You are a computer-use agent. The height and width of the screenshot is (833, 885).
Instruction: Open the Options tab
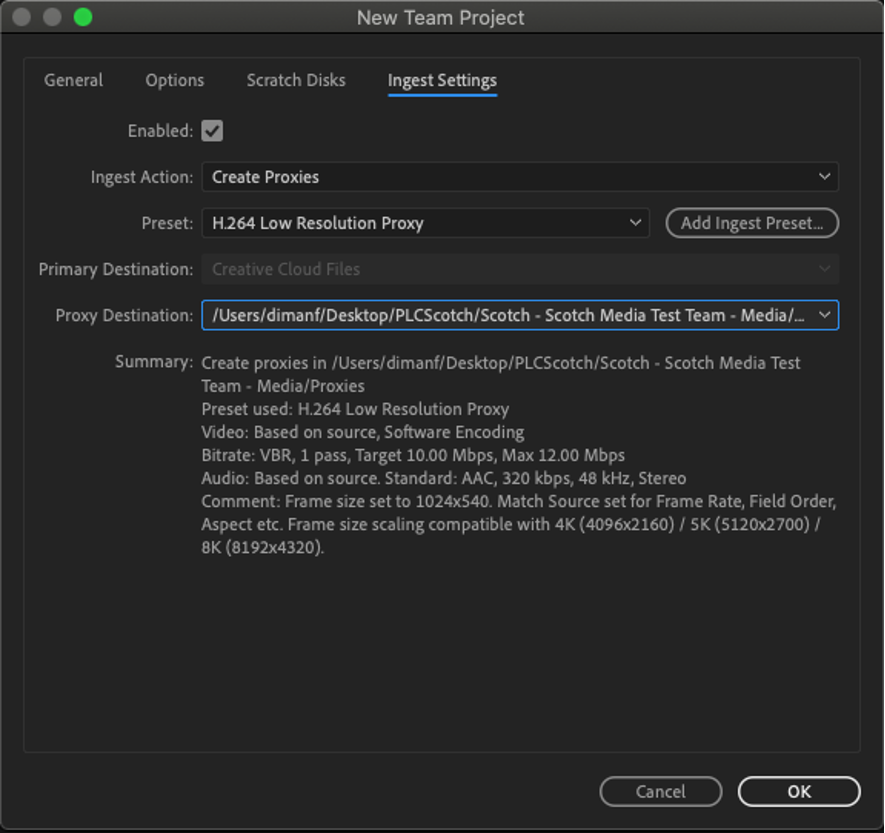click(174, 80)
